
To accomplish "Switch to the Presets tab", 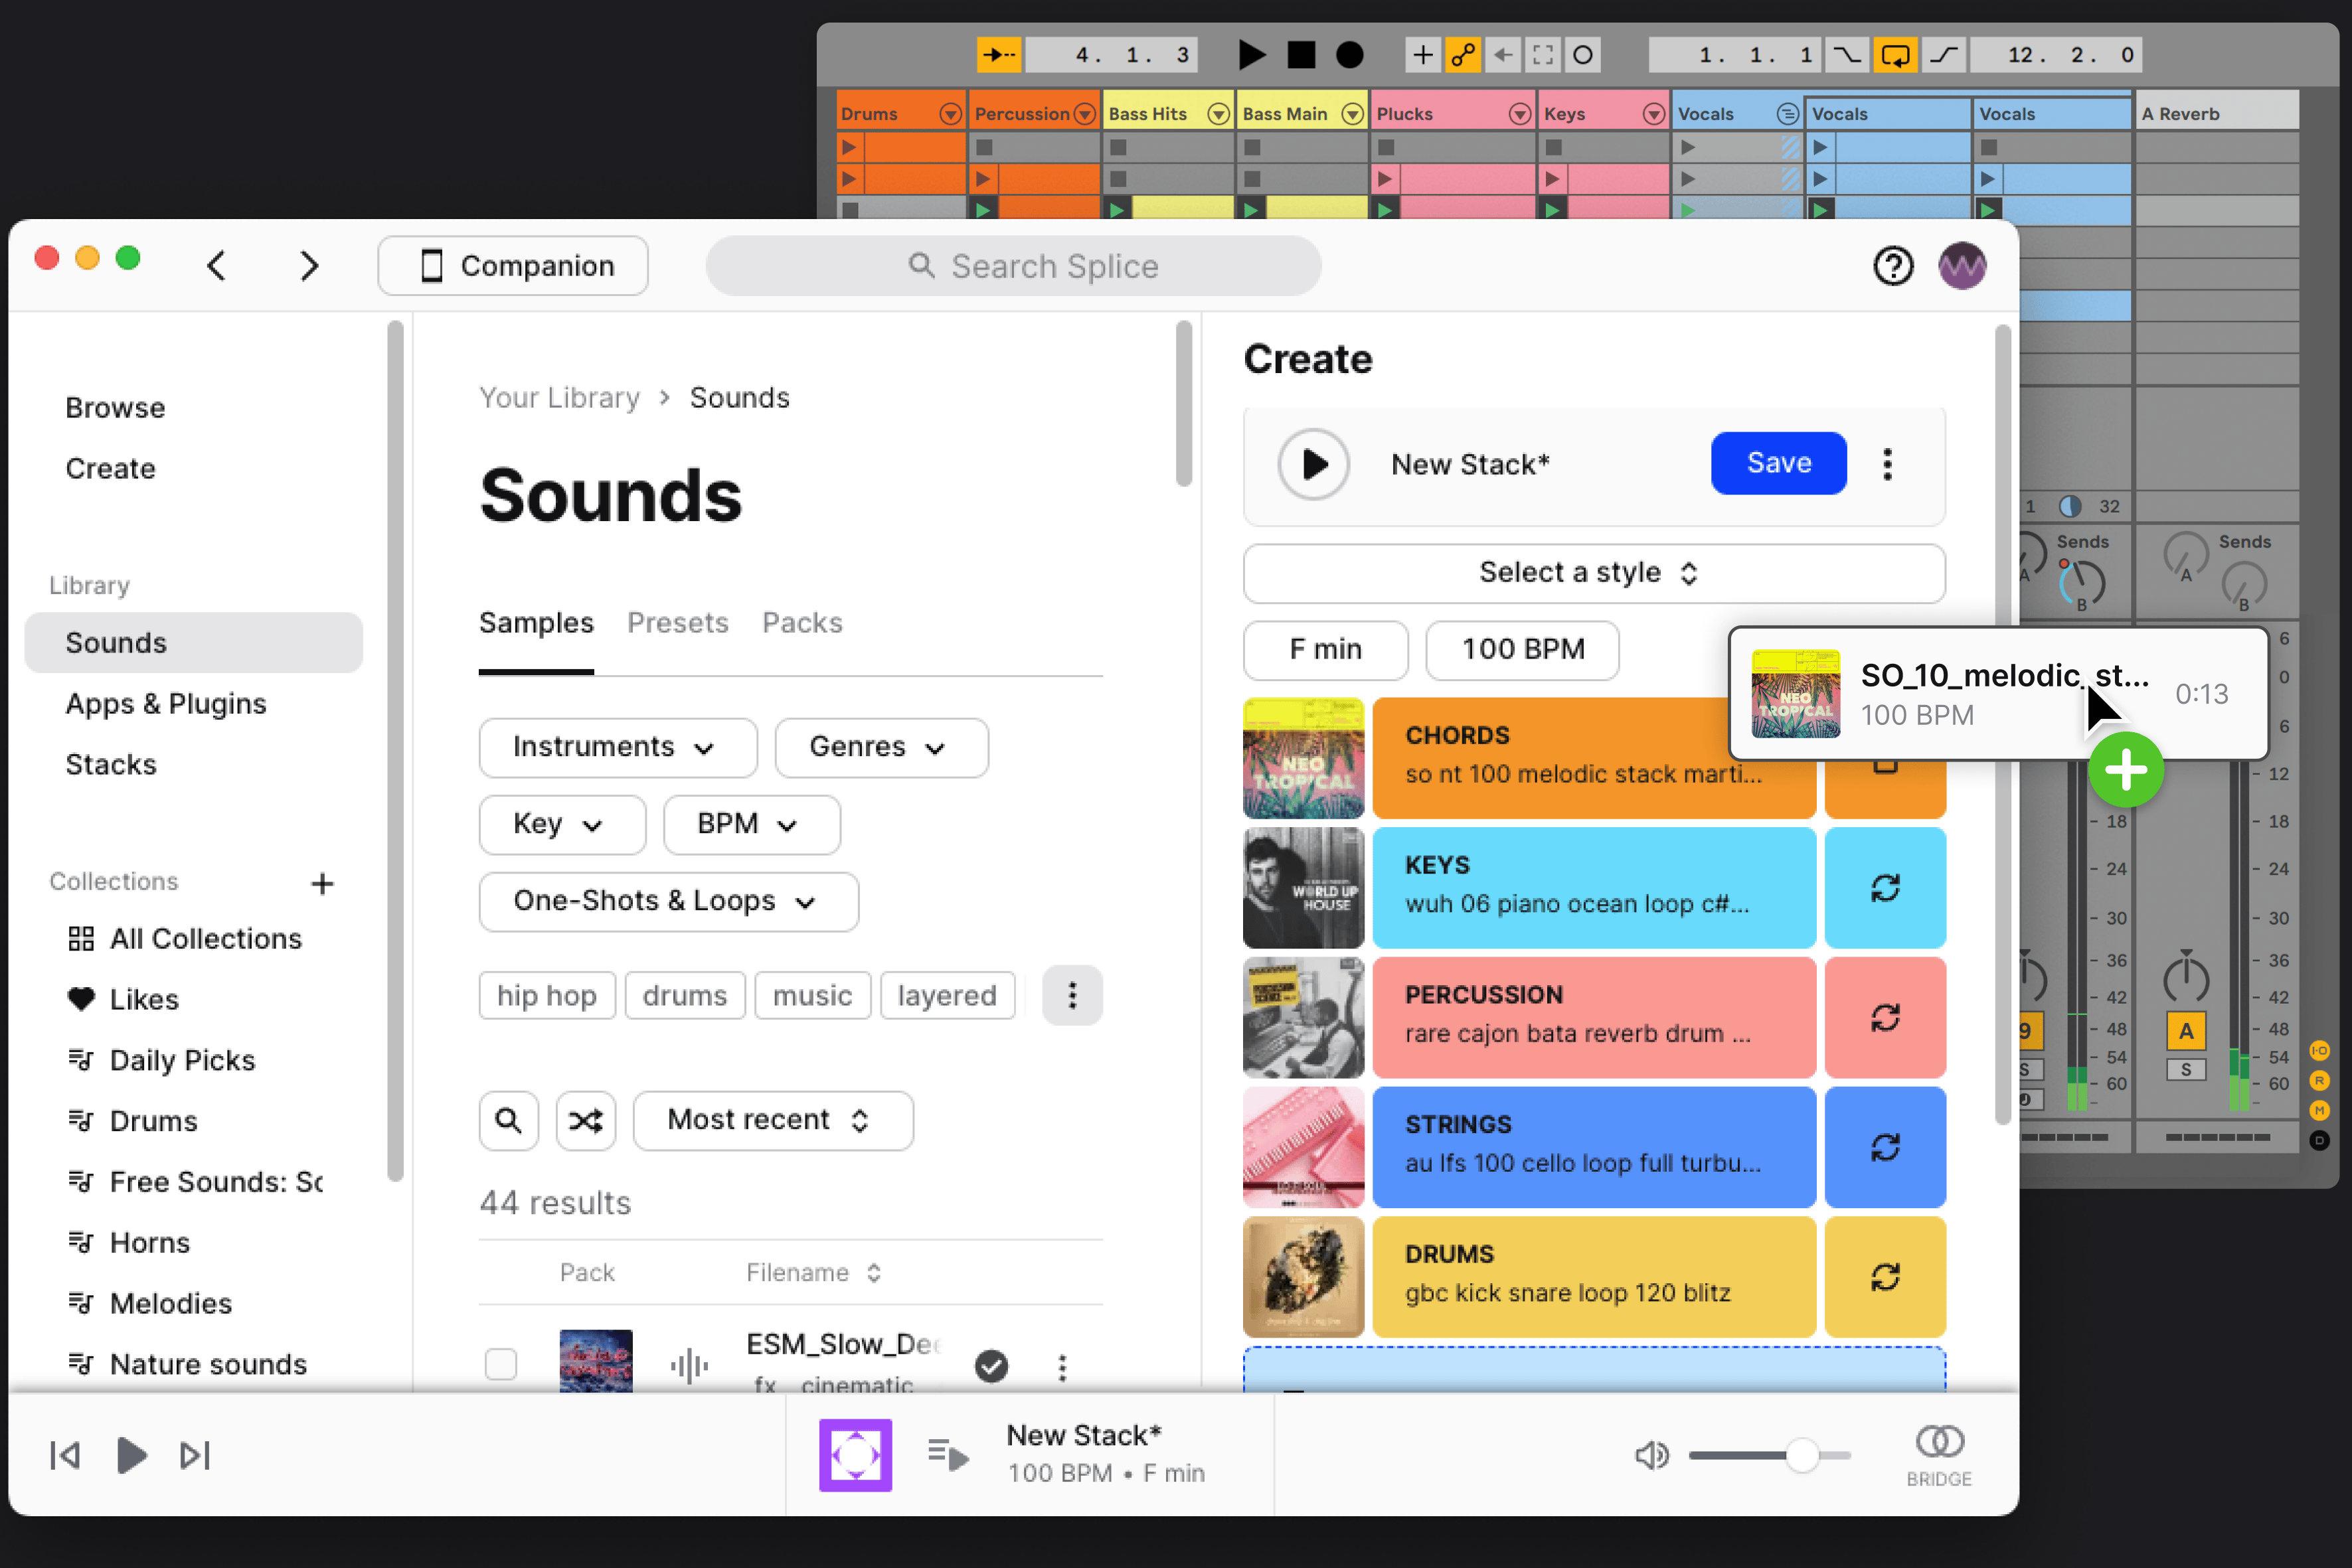I will coord(677,623).
